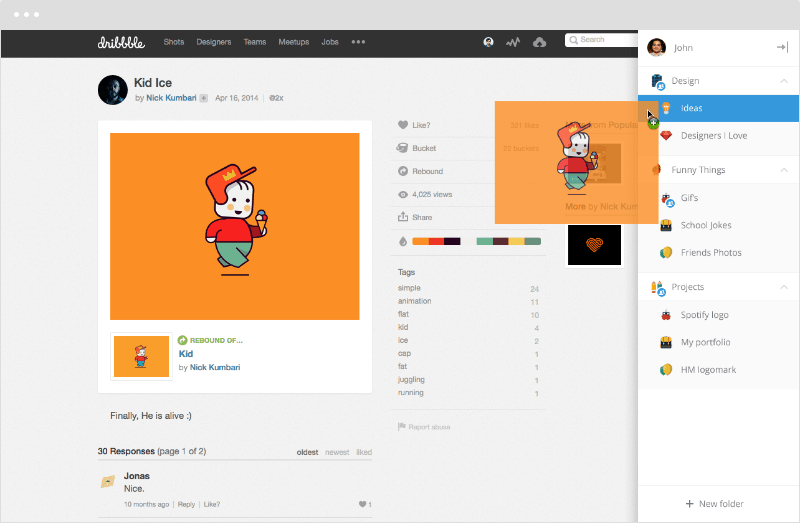Screen dimensions: 800x523
Task: Click the New folder button
Action: (x=714, y=504)
